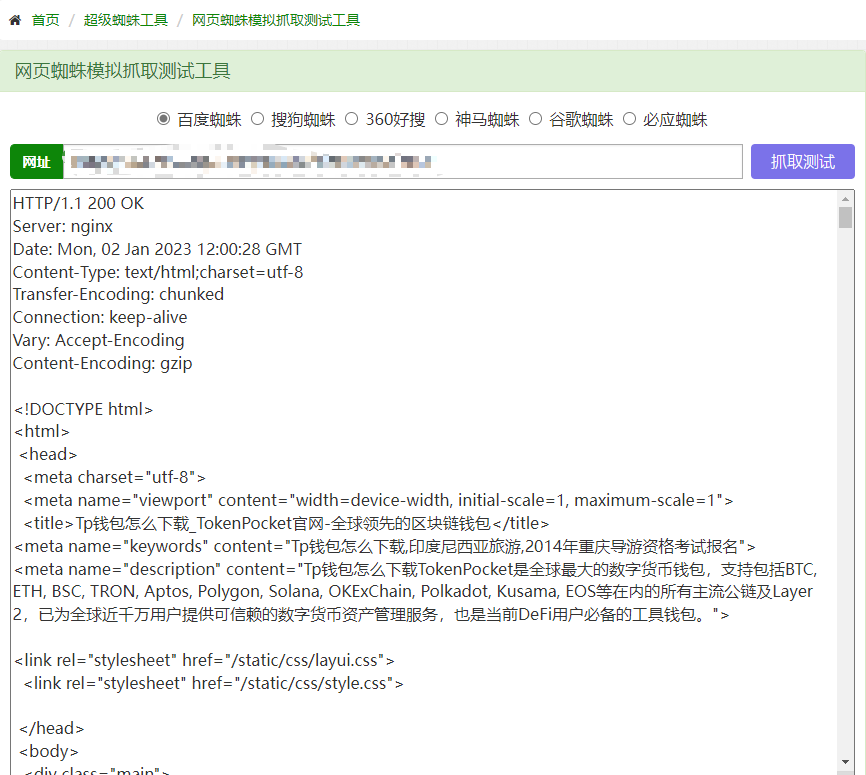
Task: Click the 'Connection: keep-alive' line
Action: tap(100, 318)
